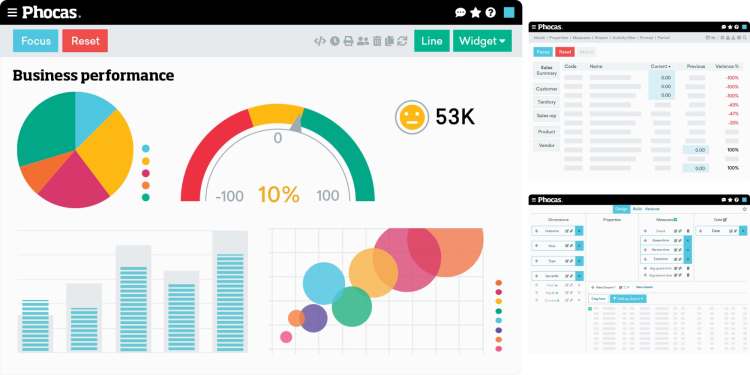Click the trash delete icon in toolbar
The width and height of the screenshot is (750, 375).
click(x=377, y=41)
